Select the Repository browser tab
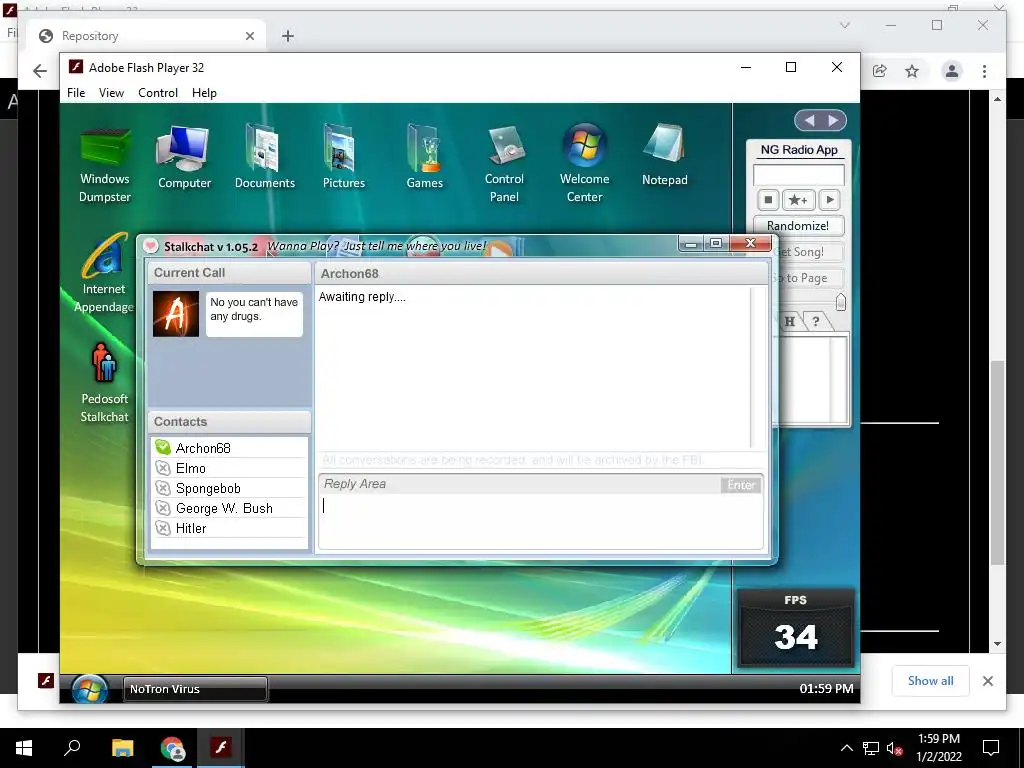 pos(147,36)
